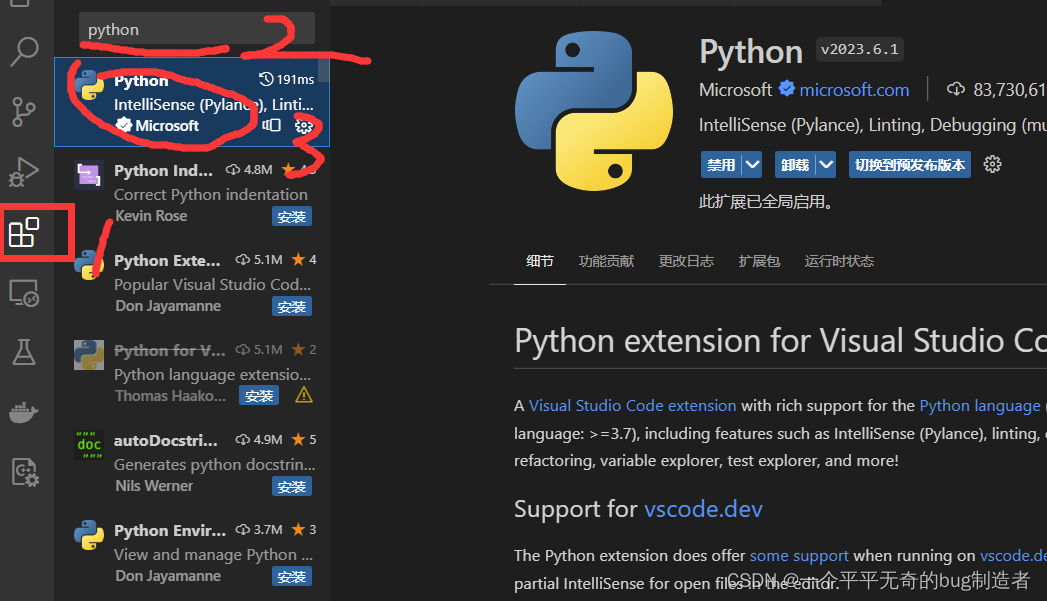Click 切换到预发布版本 button

click(909, 165)
